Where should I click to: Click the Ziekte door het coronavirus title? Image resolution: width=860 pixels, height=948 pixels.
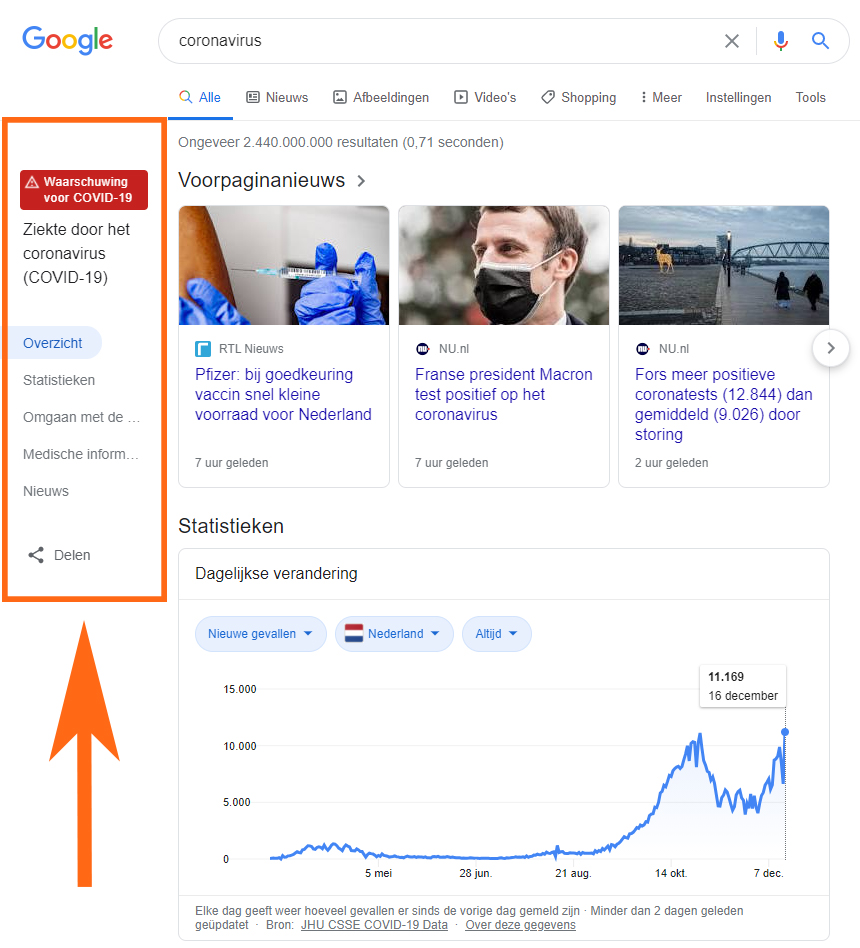point(76,253)
